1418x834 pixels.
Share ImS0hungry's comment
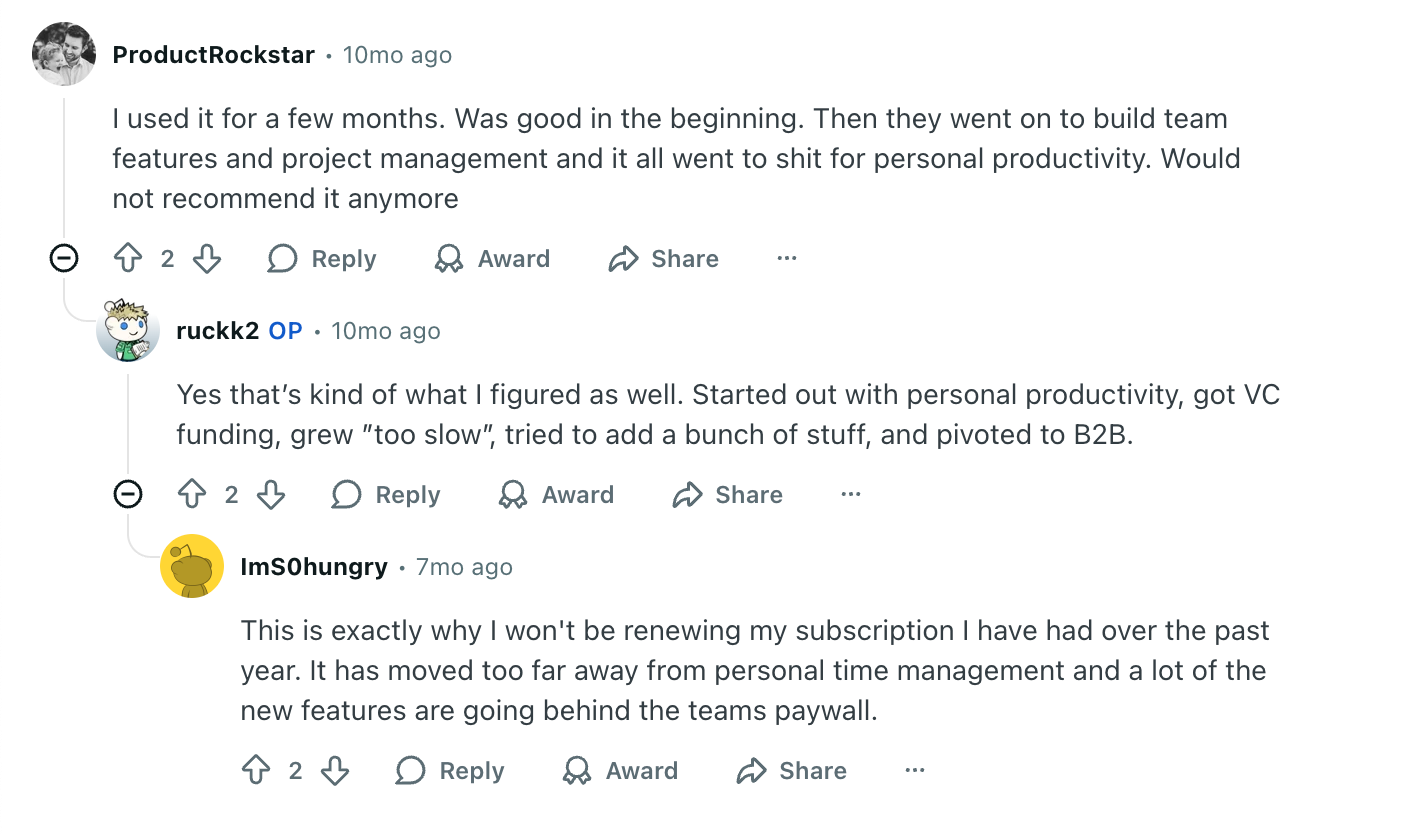pyautogui.click(x=790, y=770)
